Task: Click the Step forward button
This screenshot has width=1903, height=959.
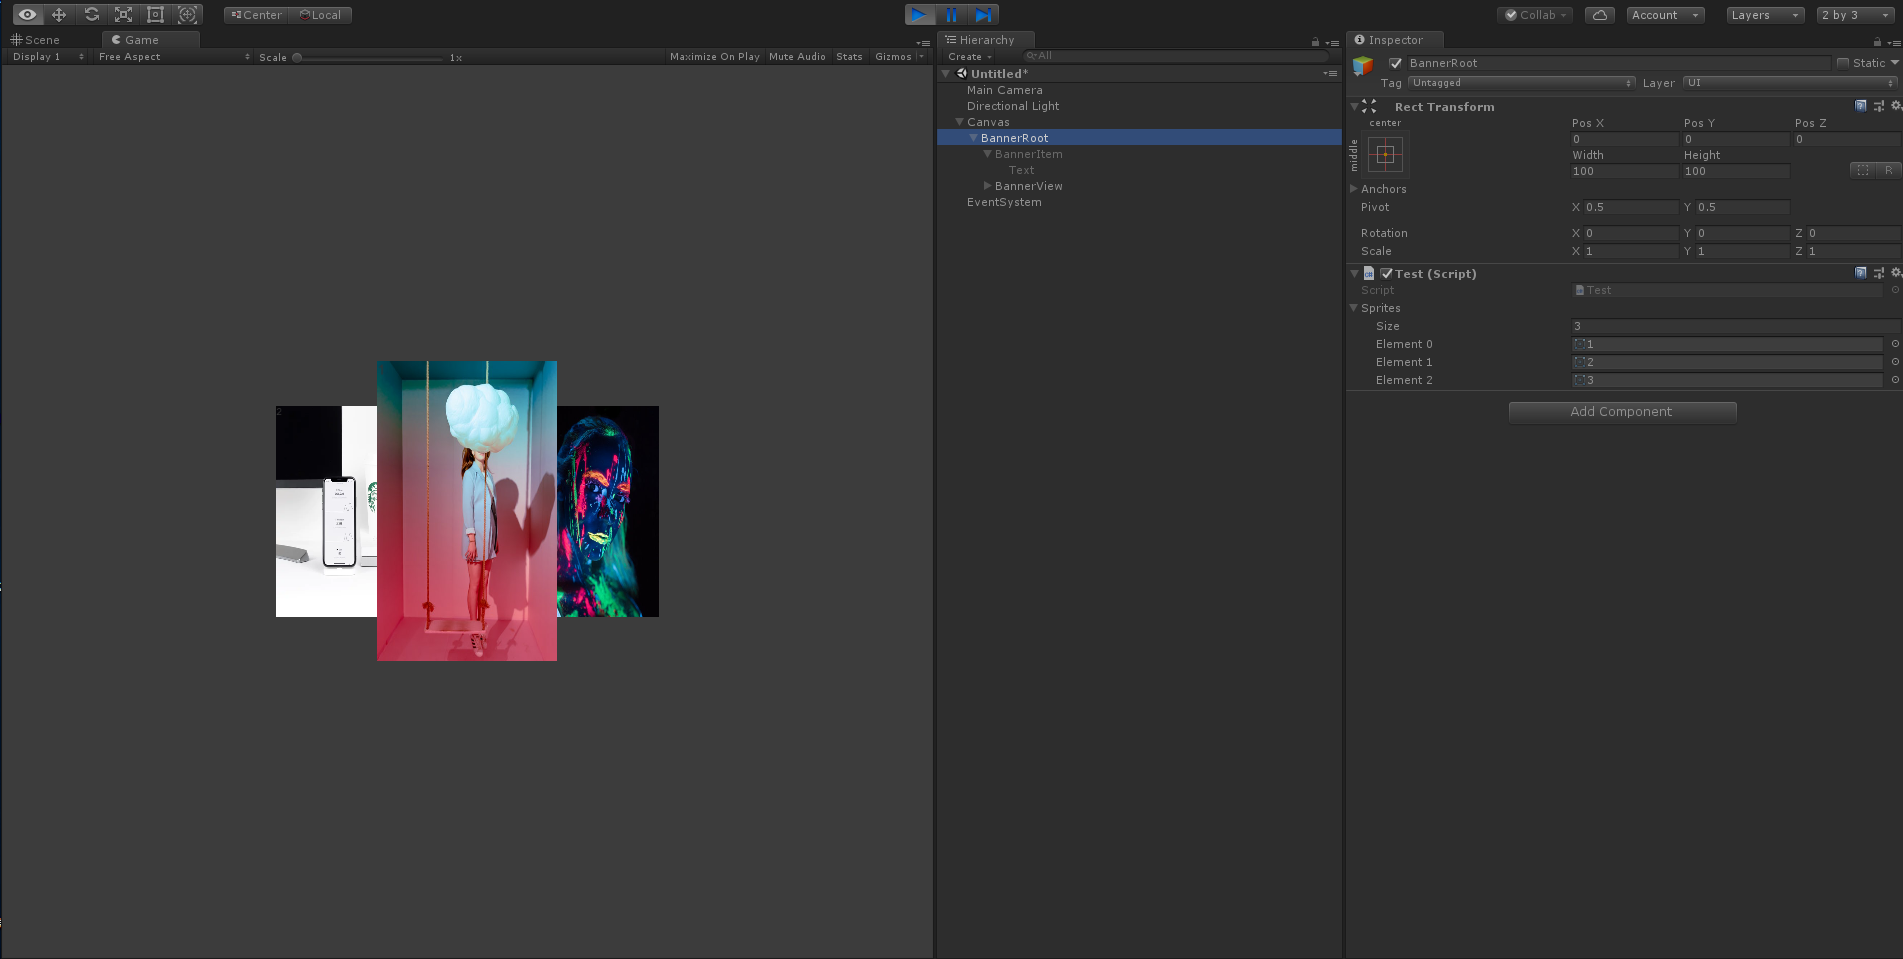Action: pos(983,15)
